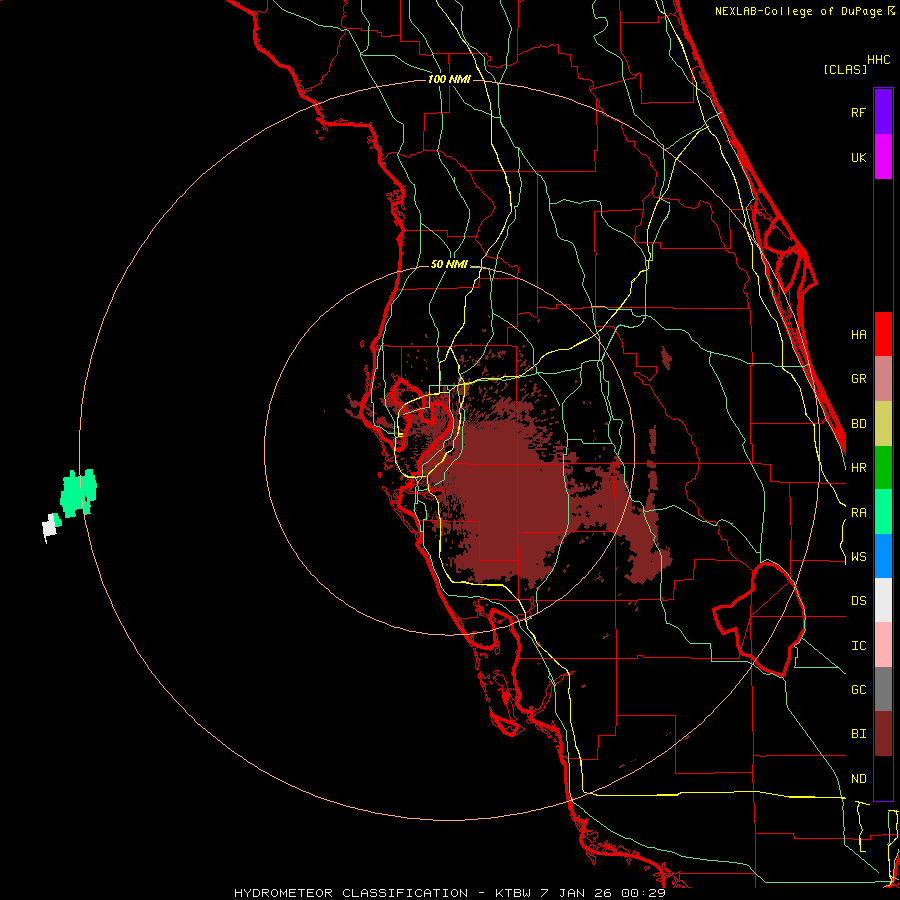Click the white dry snow echo offshore

click(49, 527)
